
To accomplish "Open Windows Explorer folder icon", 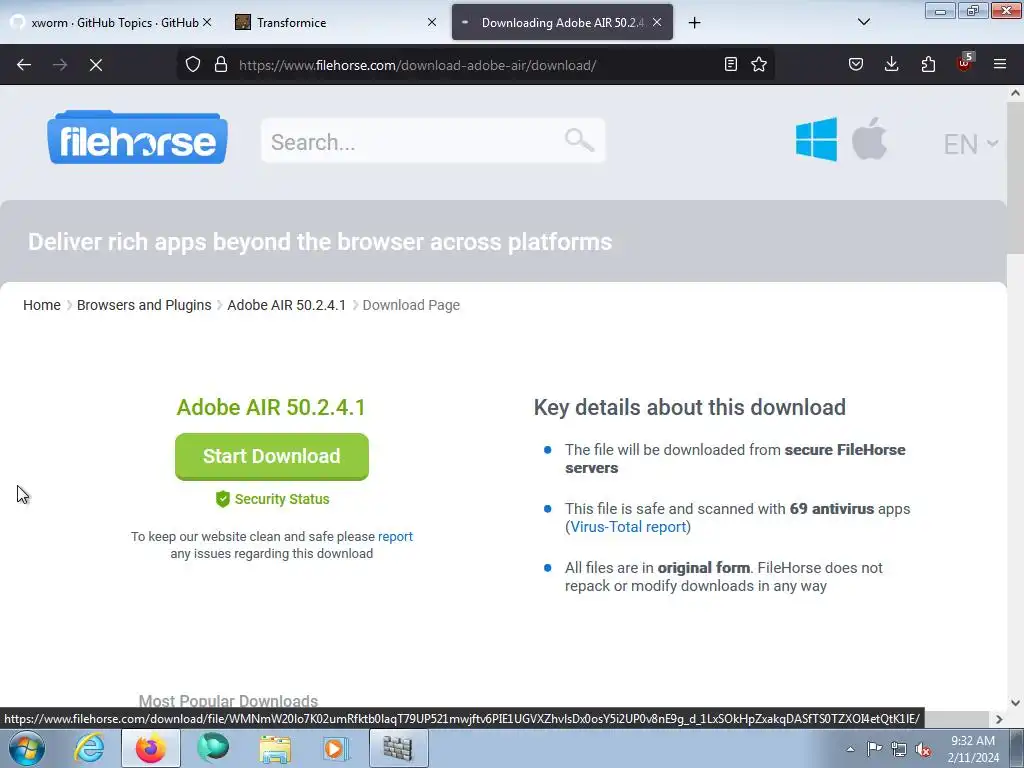I will (275, 748).
